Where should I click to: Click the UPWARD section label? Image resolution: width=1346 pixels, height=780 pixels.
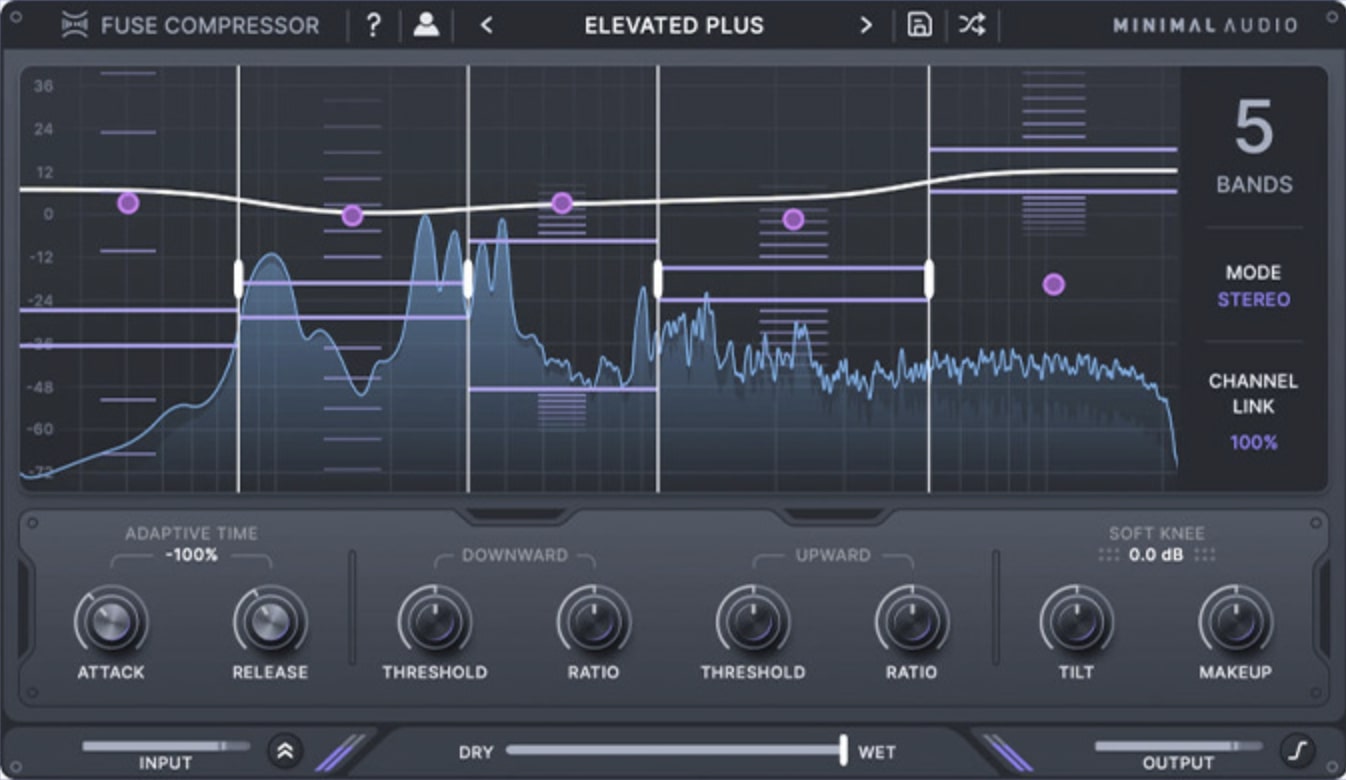point(833,555)
